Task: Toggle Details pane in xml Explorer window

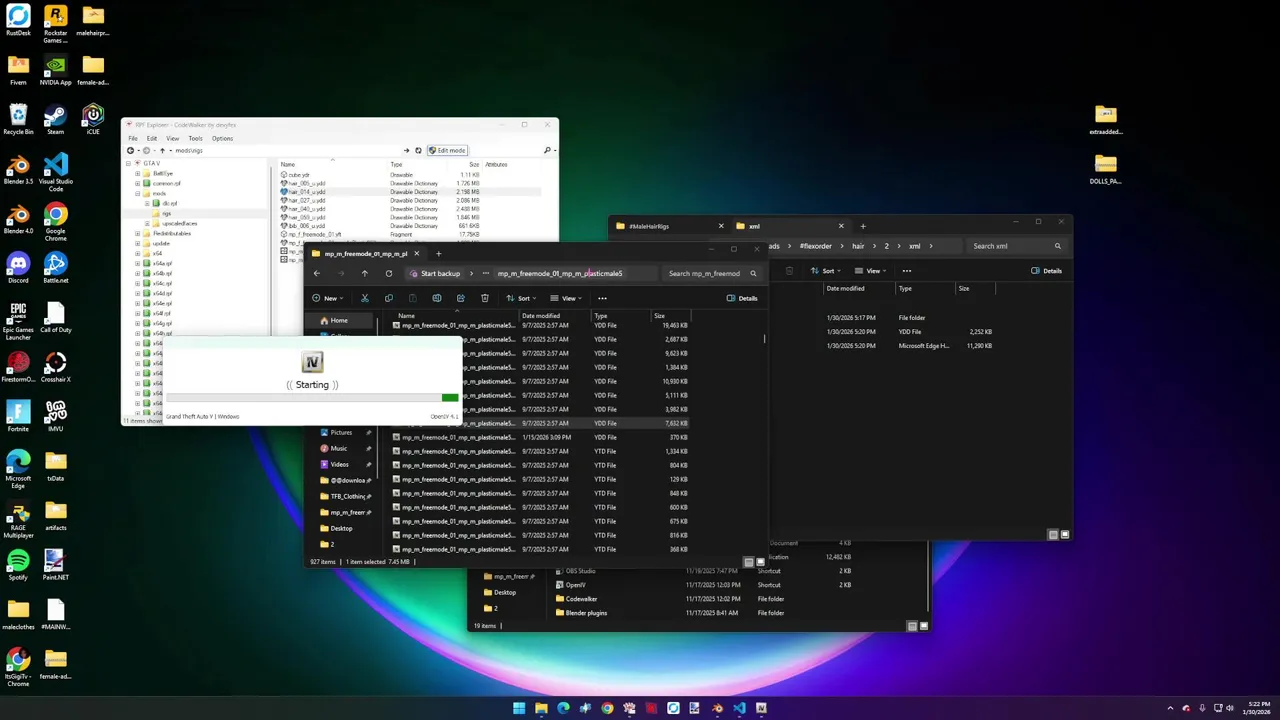Action: pos(1047,270)
